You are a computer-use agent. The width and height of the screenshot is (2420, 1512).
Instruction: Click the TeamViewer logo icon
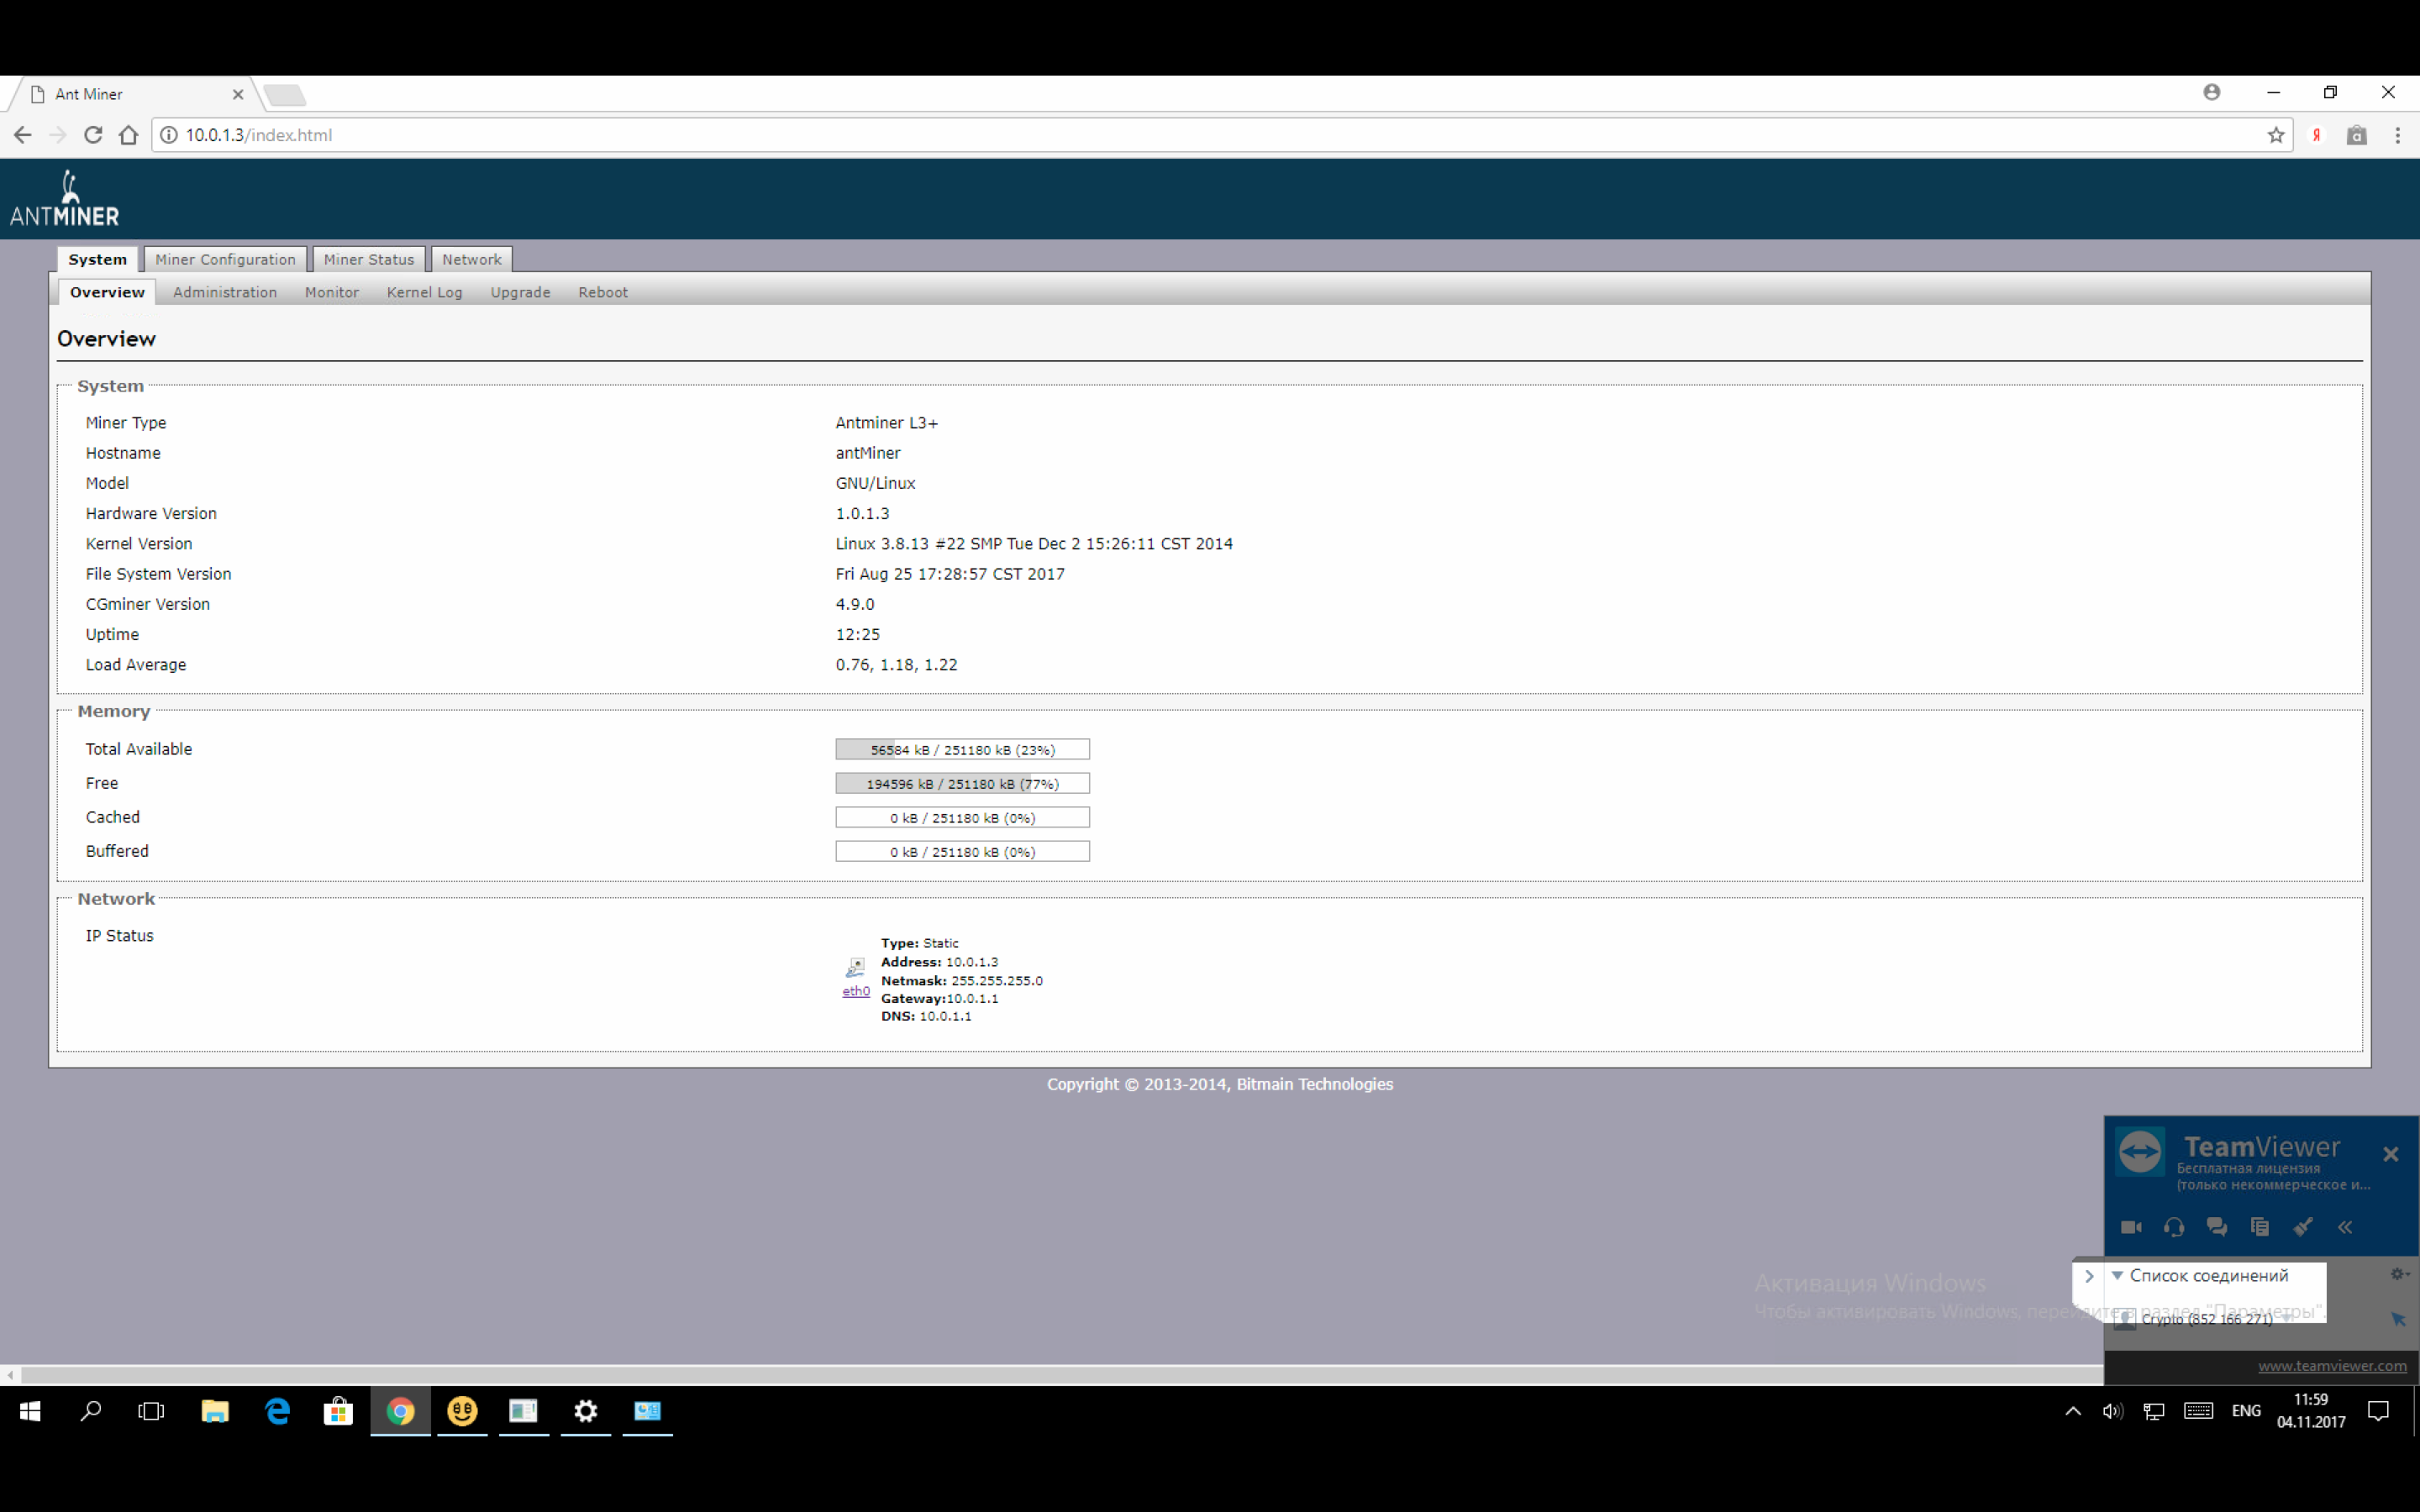pos(2140,1152)
